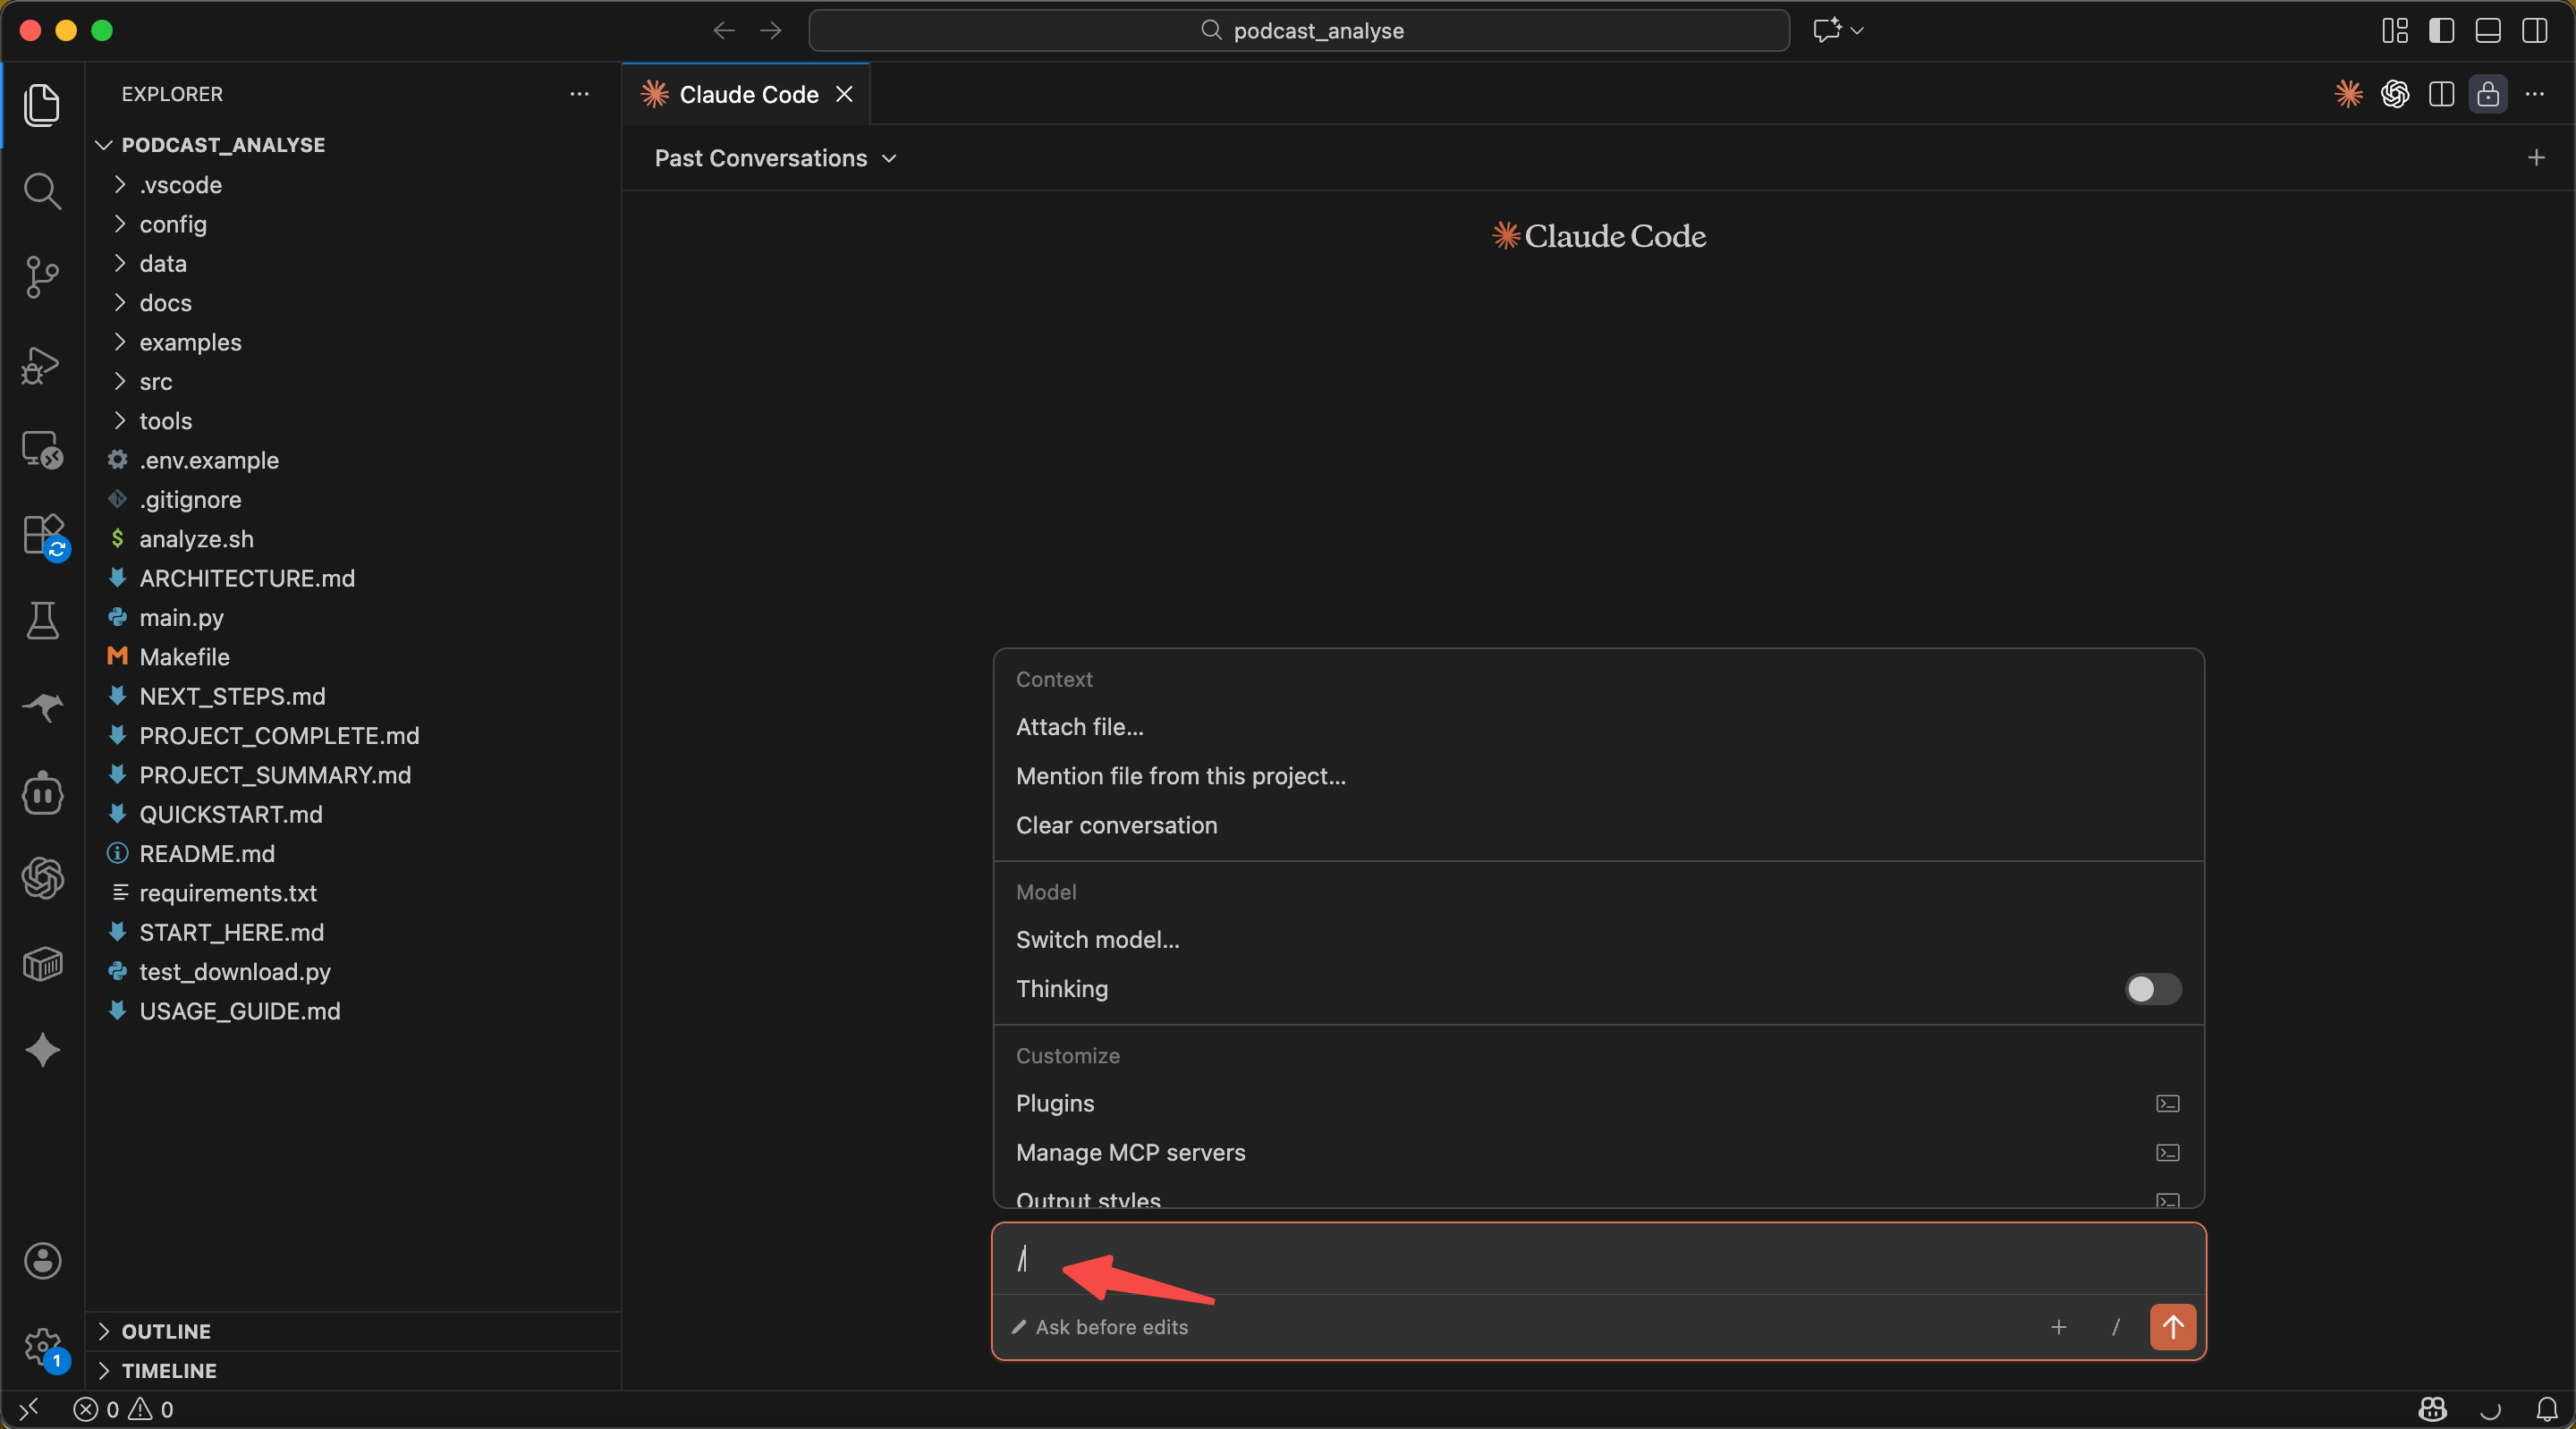2576x1429 pixels.
Task: Open Manage gear settings
Action: pos(42,1346)
